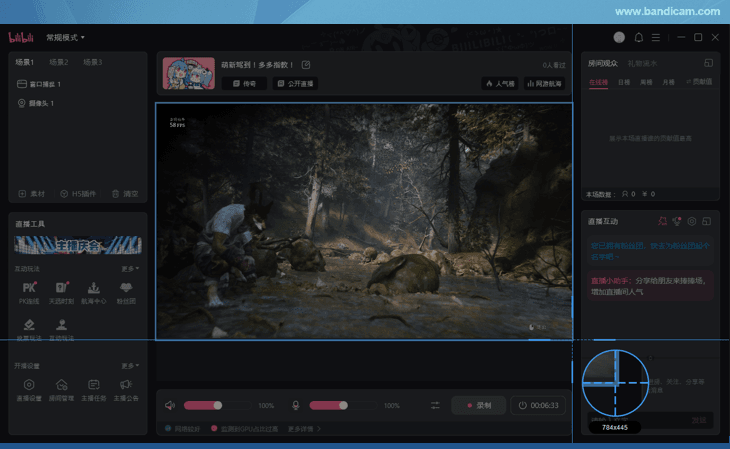This screenshot has height=449, width=730.
Task: Pop out the 房间观众 panel
Action: pos(708,63)
